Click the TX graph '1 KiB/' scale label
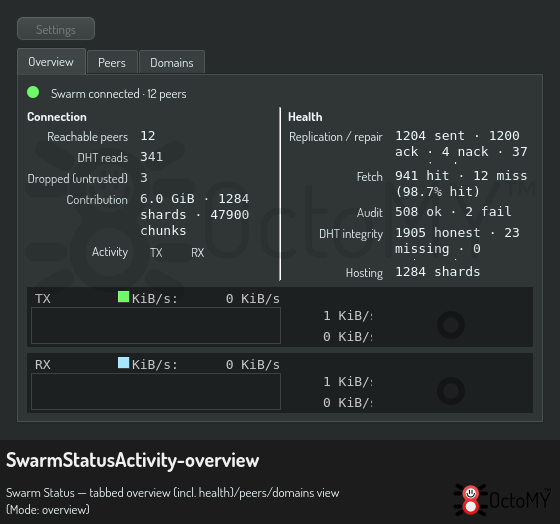Viewport: 560px width, 524px height. point(348,316)
